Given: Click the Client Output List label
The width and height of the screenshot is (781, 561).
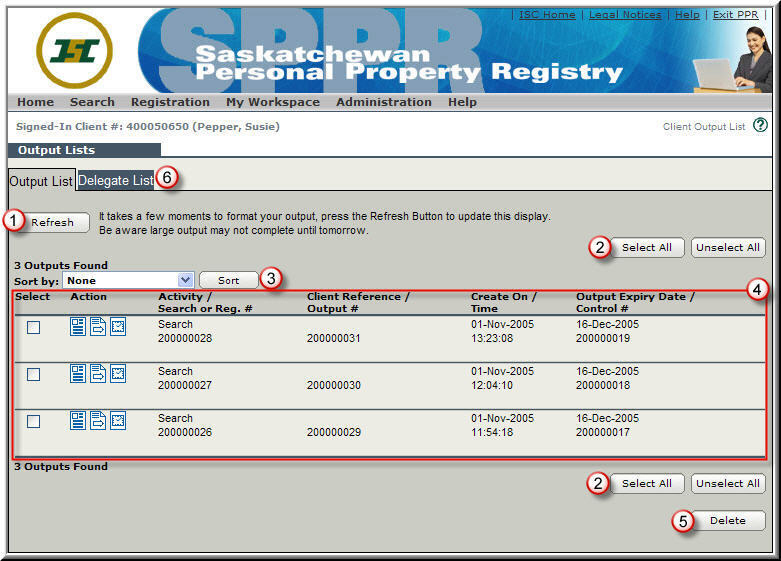Looking at the screenshot, I should pos(704,127).
